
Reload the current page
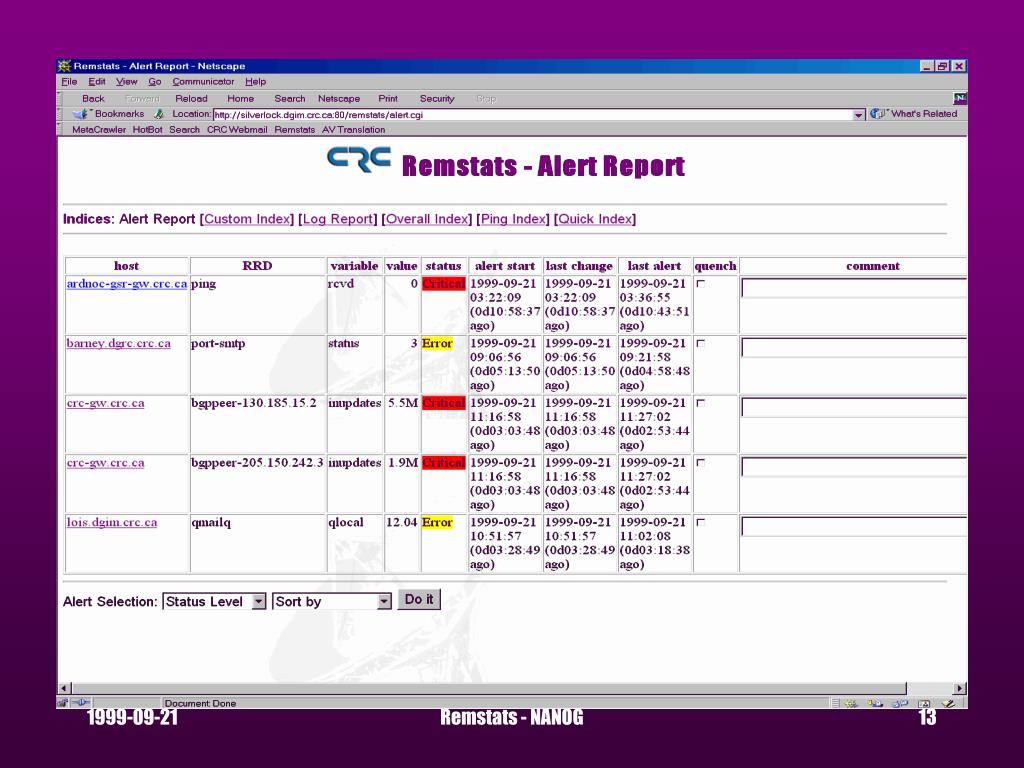click(x=191, y=99)
